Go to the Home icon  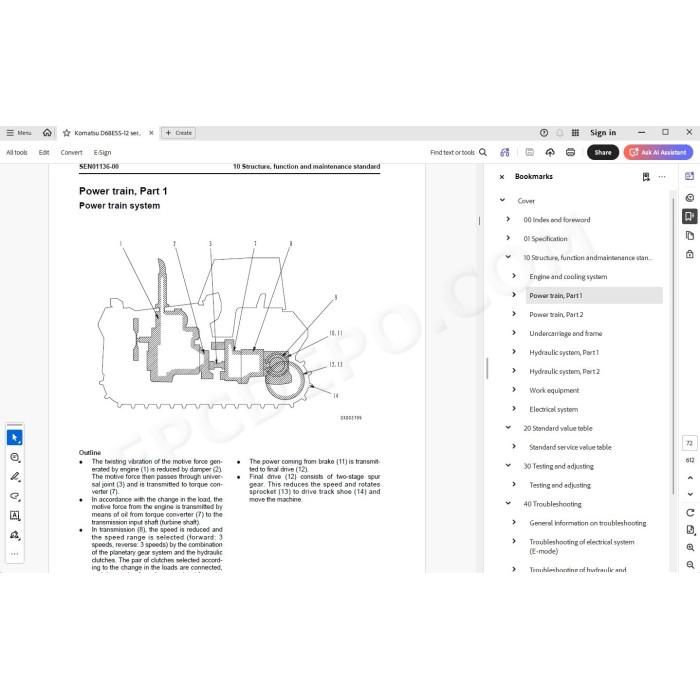(x=47, y=133)
